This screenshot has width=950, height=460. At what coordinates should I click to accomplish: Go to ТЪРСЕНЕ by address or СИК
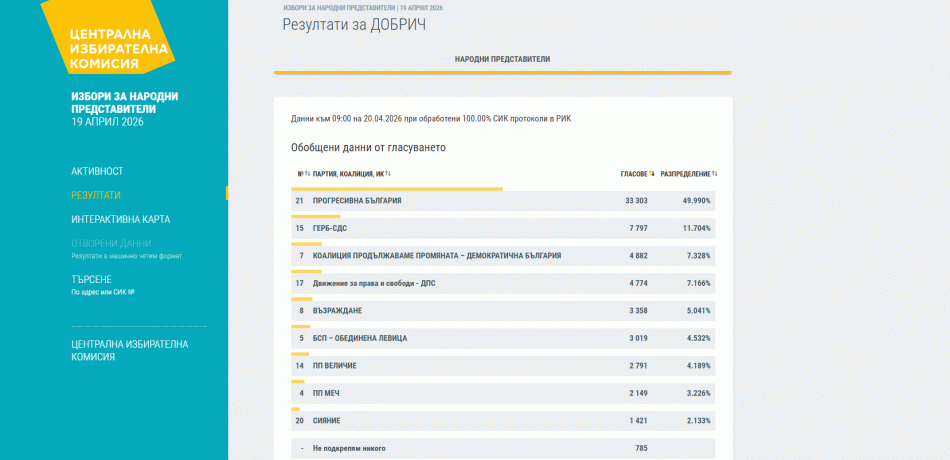(91, 279)
